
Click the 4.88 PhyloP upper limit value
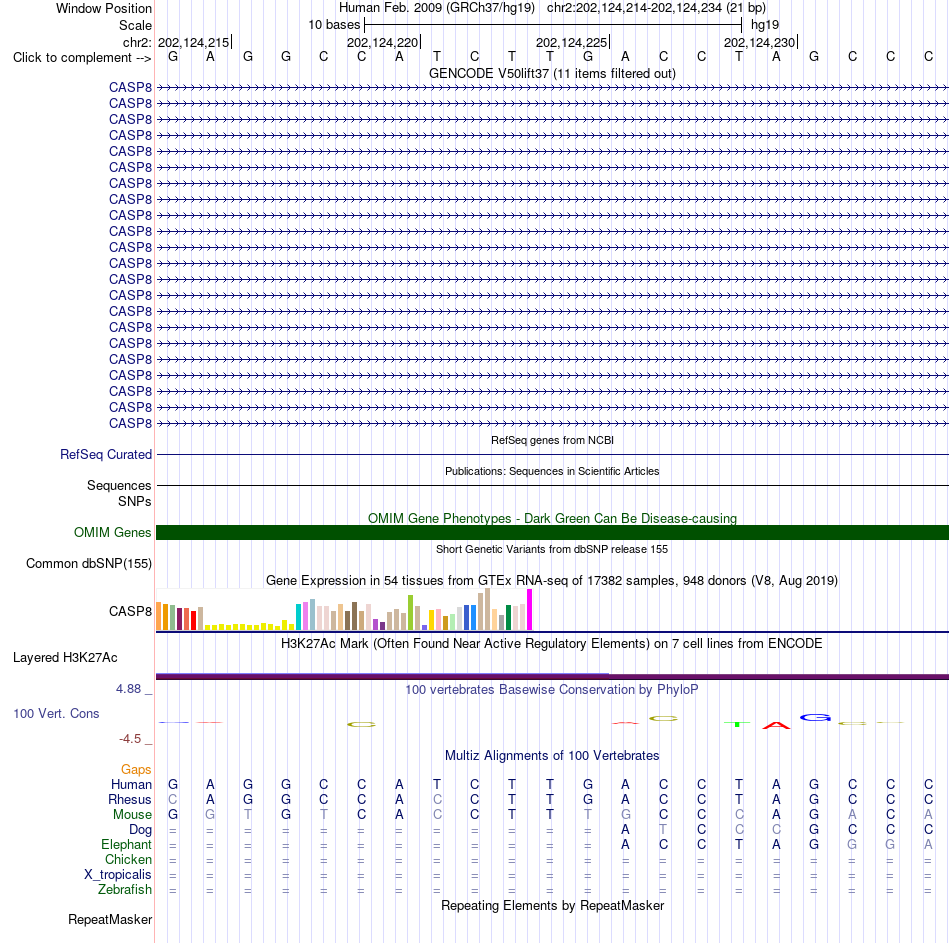click(x=128, y=689)
